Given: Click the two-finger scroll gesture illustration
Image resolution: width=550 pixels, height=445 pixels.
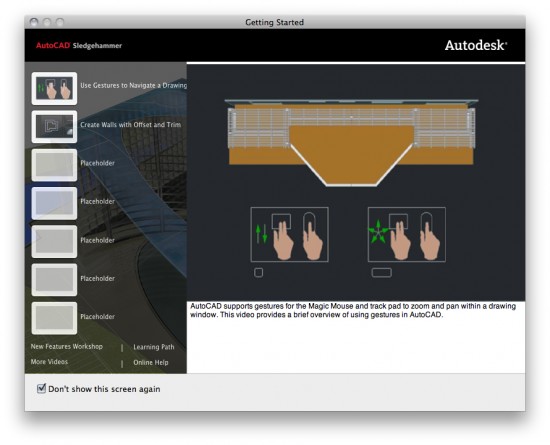Looking at the screenshot, I should coord(289,234).
